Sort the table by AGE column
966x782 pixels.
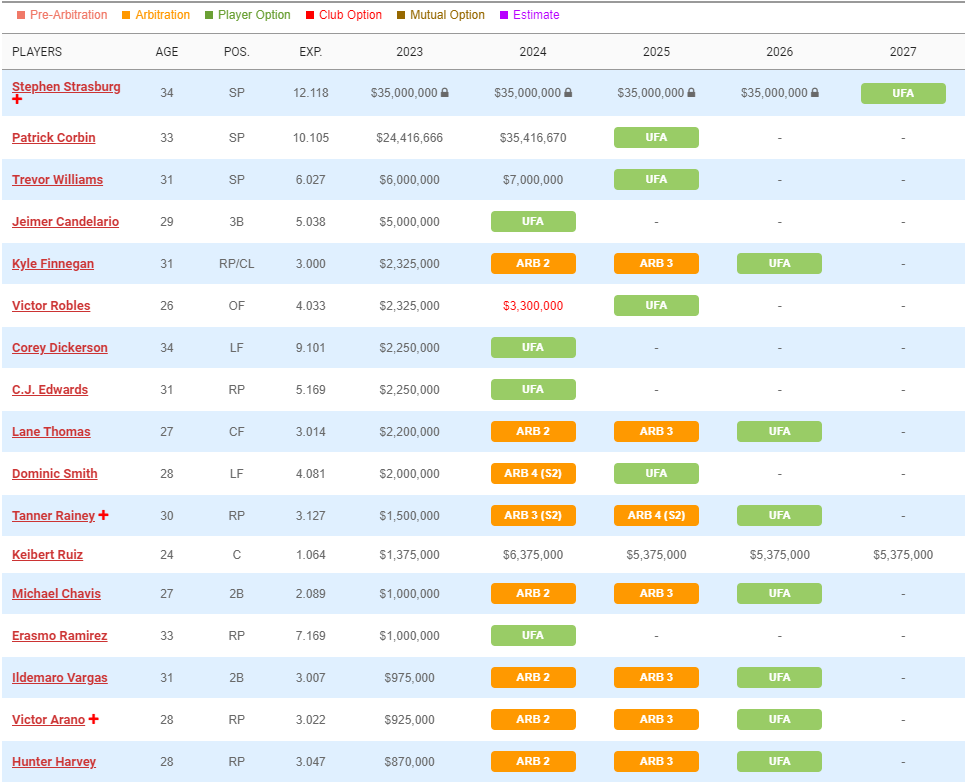pos(167,52)
